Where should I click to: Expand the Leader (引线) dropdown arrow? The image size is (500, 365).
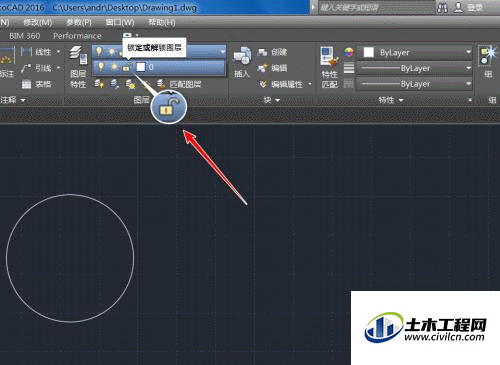(x=59, y=68)
